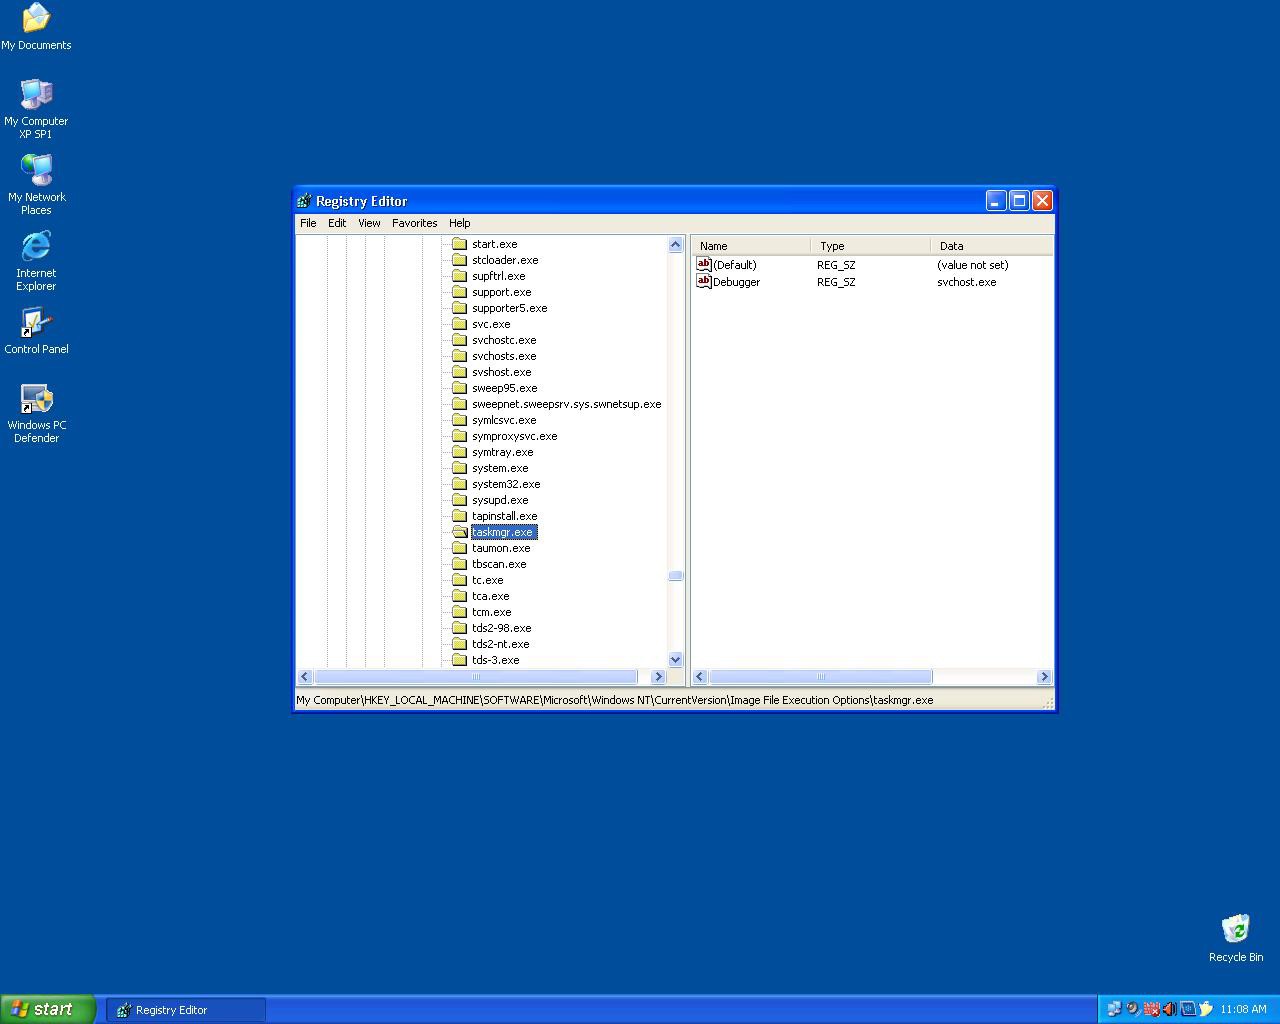Click the Start button

[x=48, y=1009]
